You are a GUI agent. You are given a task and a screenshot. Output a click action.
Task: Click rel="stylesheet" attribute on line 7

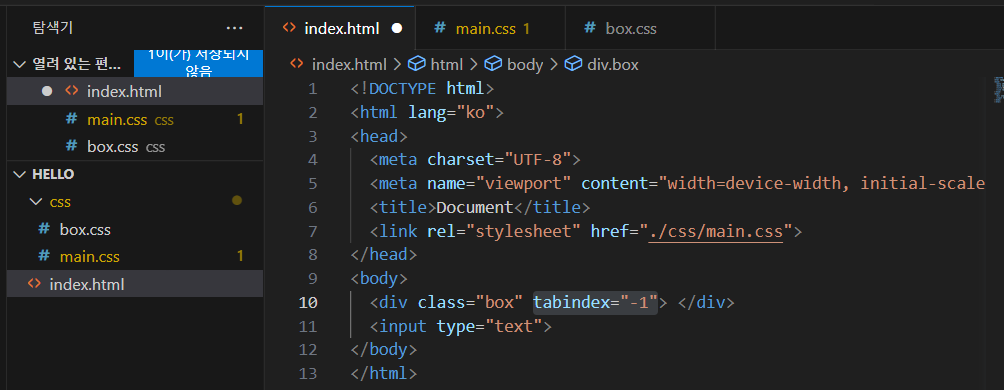503,231
